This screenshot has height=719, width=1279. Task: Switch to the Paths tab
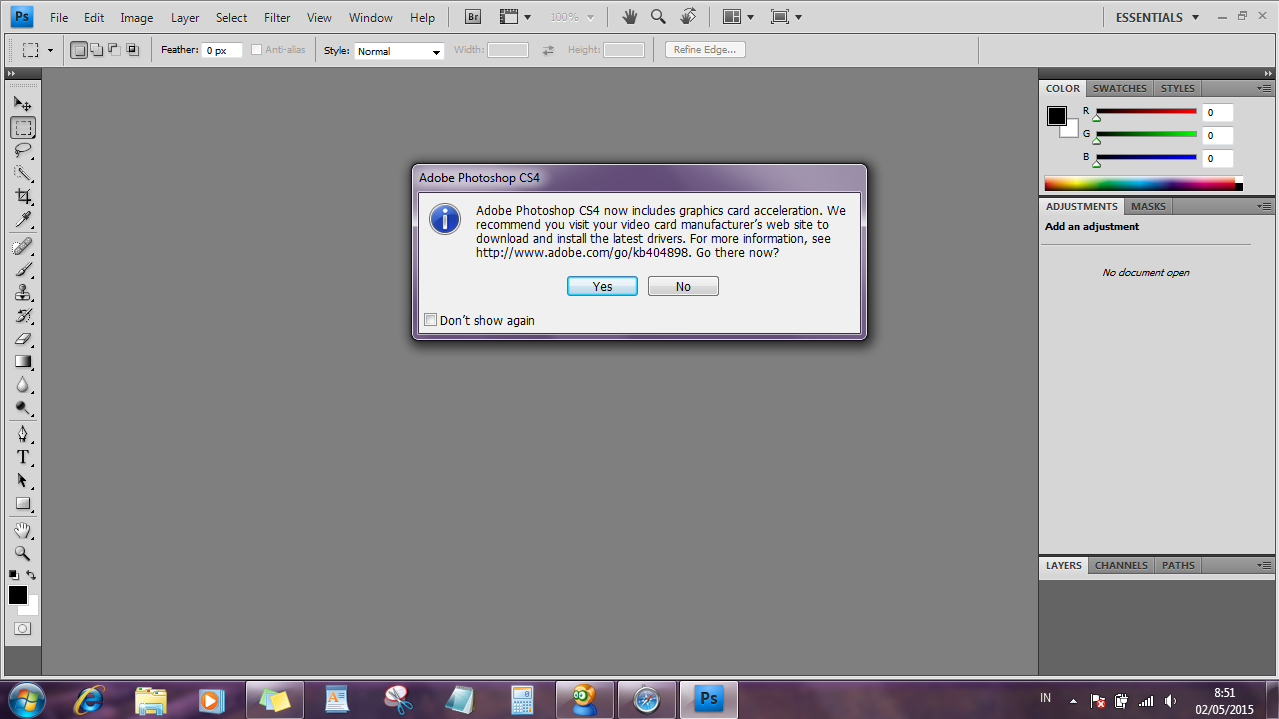click(1178, 565)
